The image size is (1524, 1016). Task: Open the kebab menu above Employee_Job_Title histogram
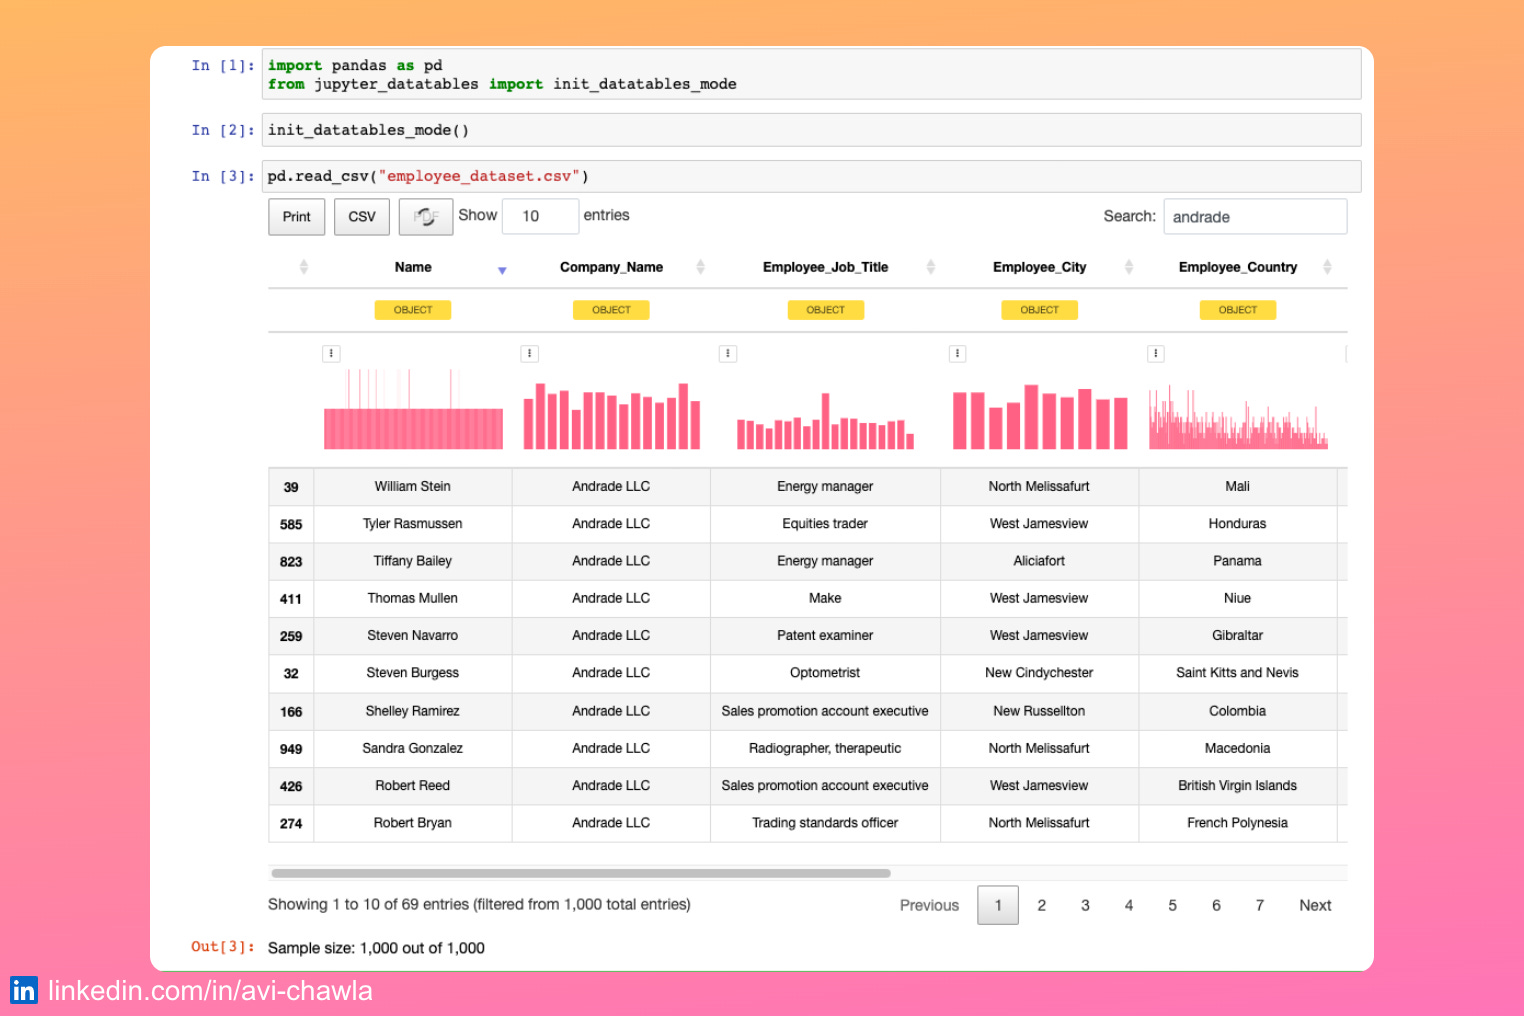click(x=727, y=353)
